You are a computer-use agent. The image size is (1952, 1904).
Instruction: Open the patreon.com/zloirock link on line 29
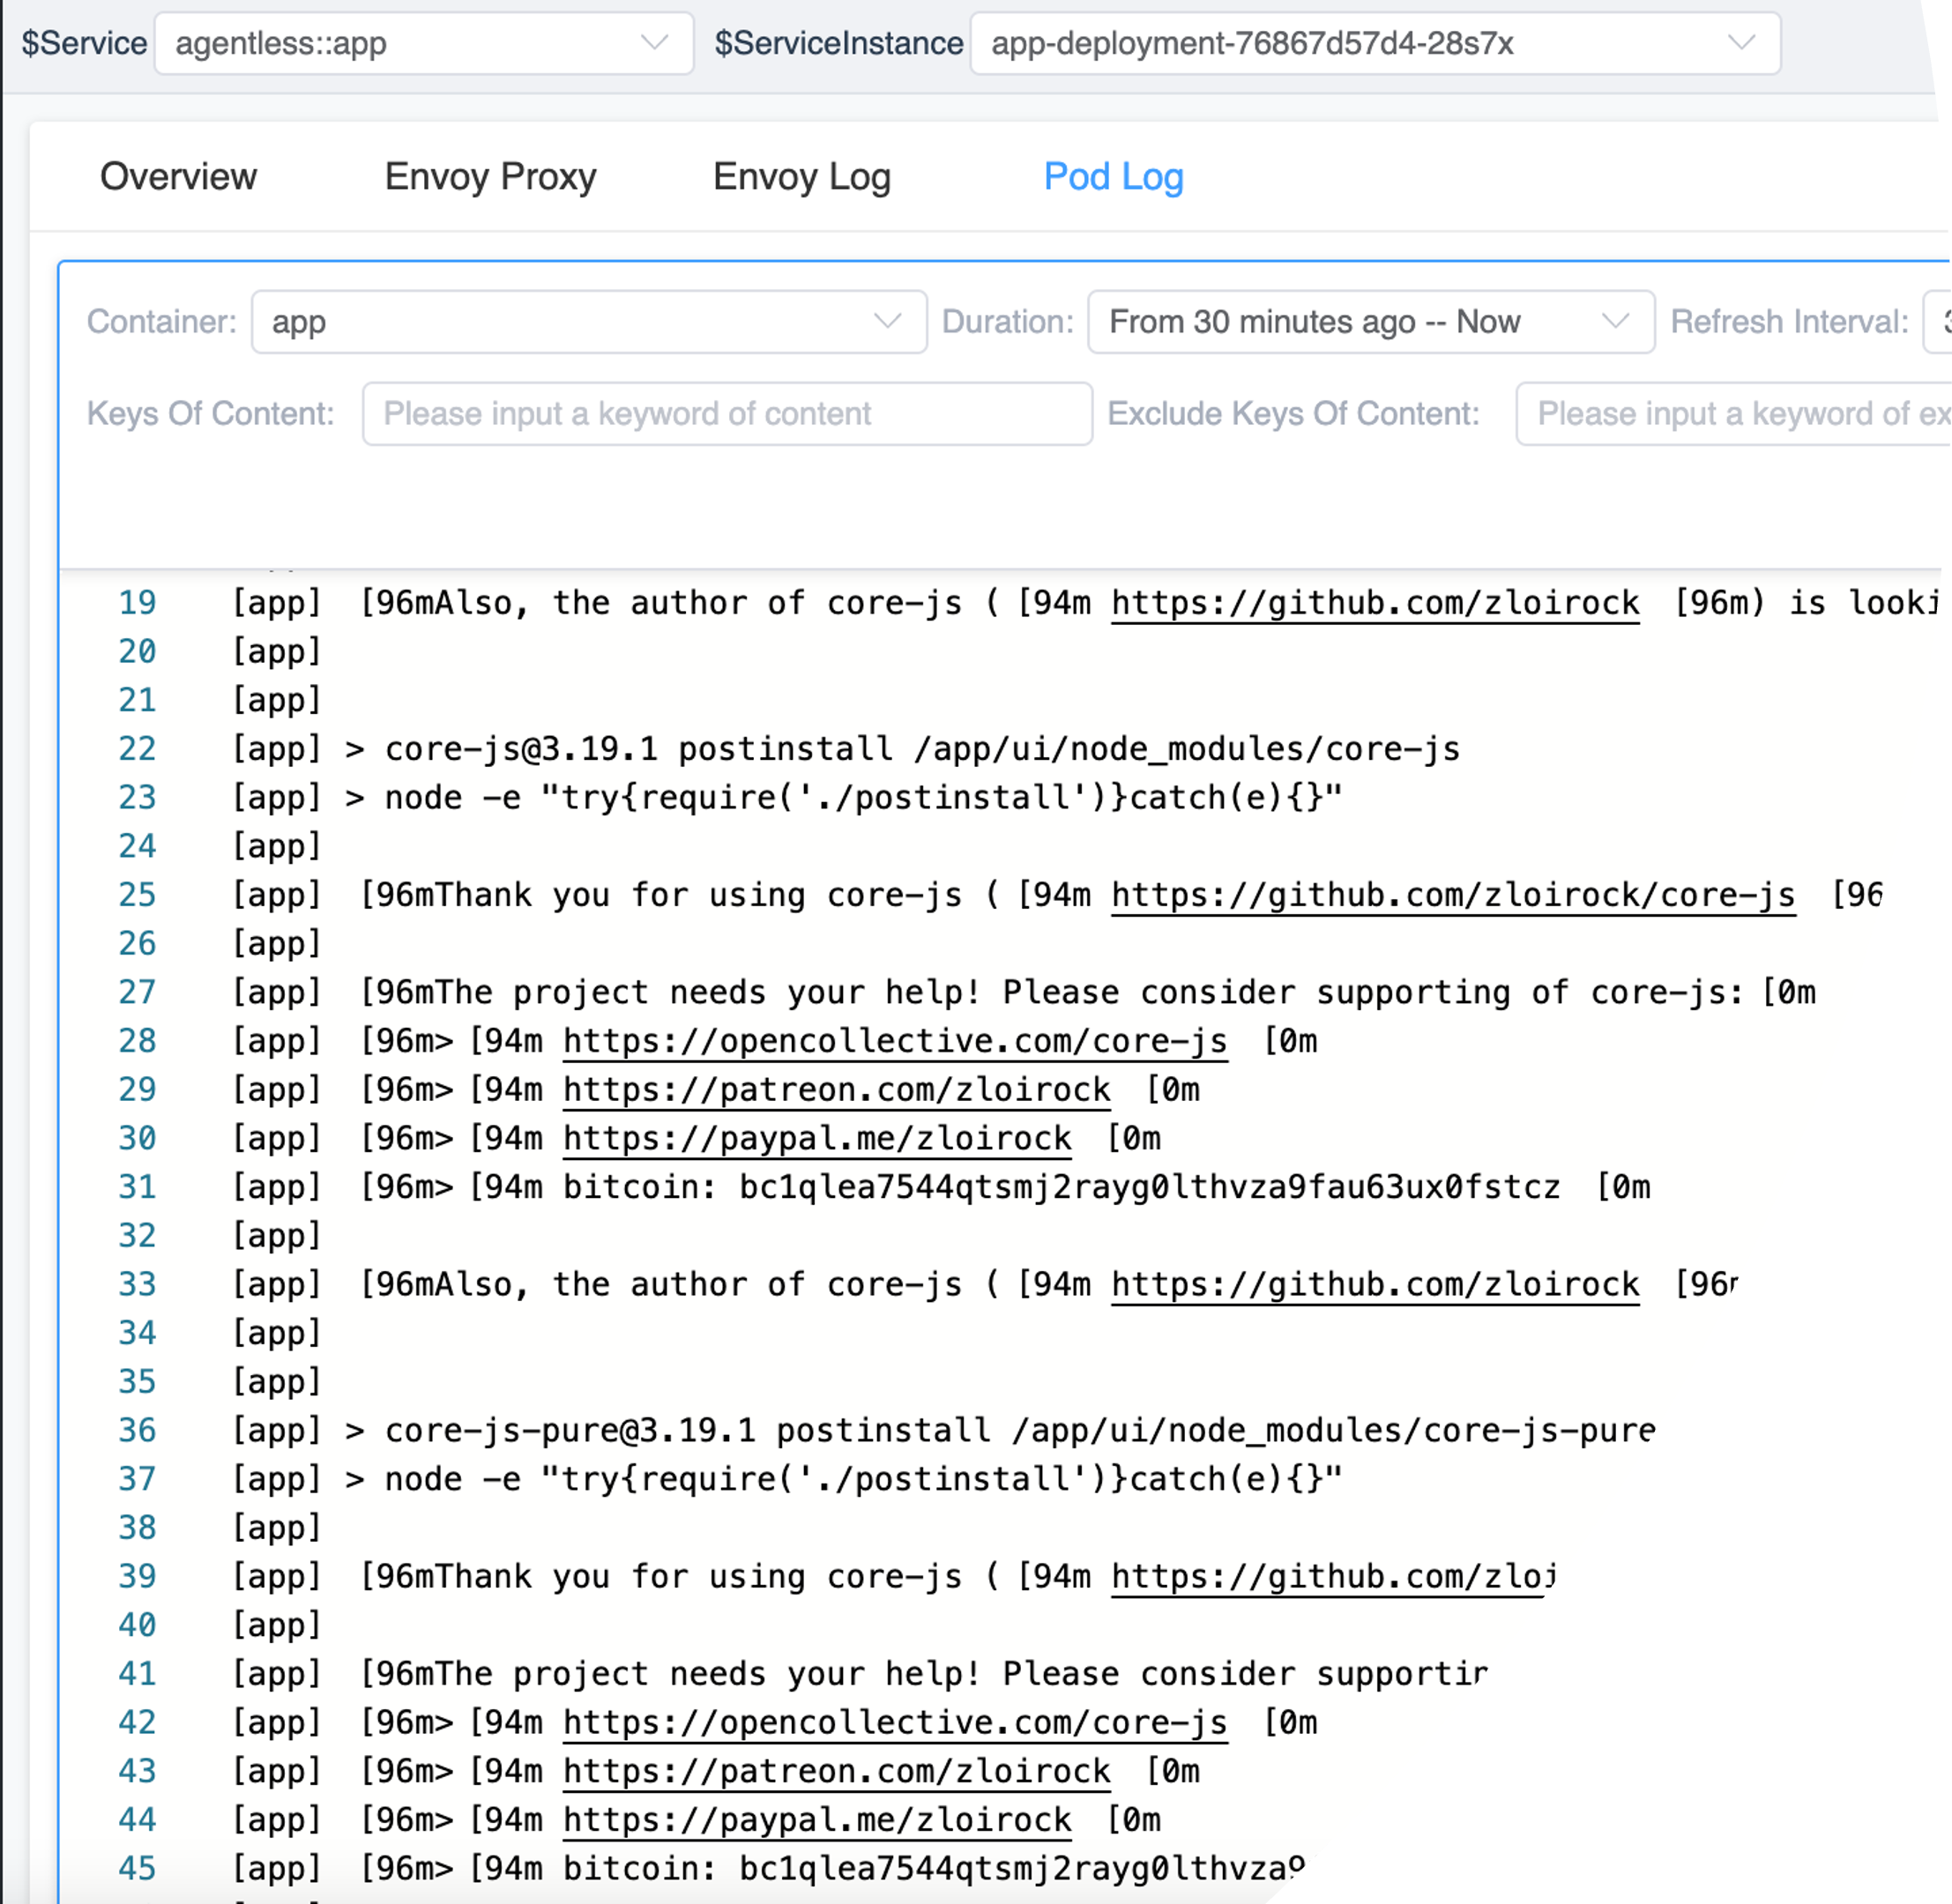836,1090
